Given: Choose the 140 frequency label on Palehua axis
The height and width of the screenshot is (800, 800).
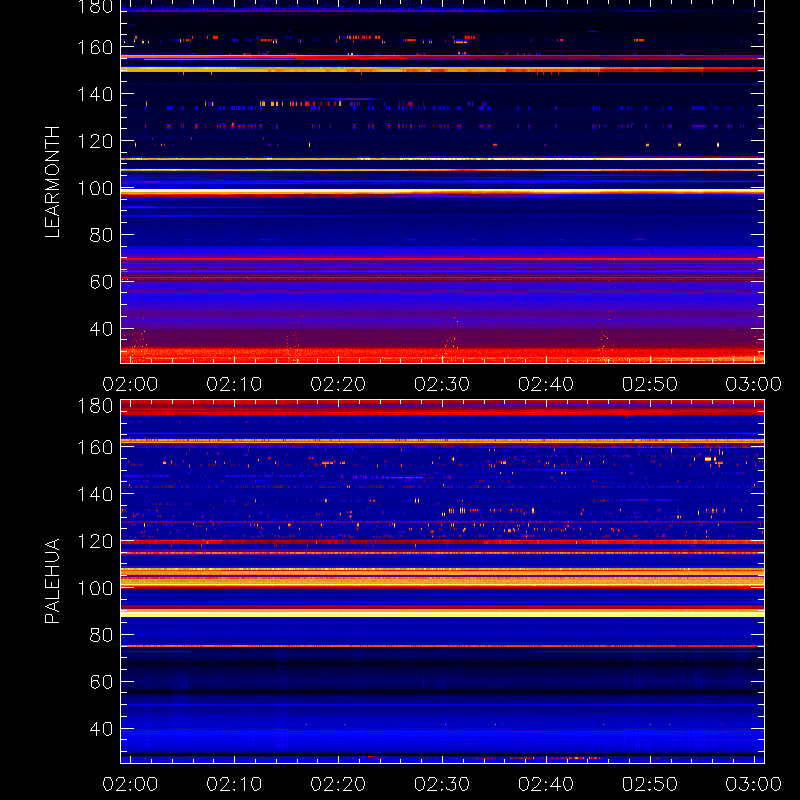Looking at the screenshot, I should point(95,494).
